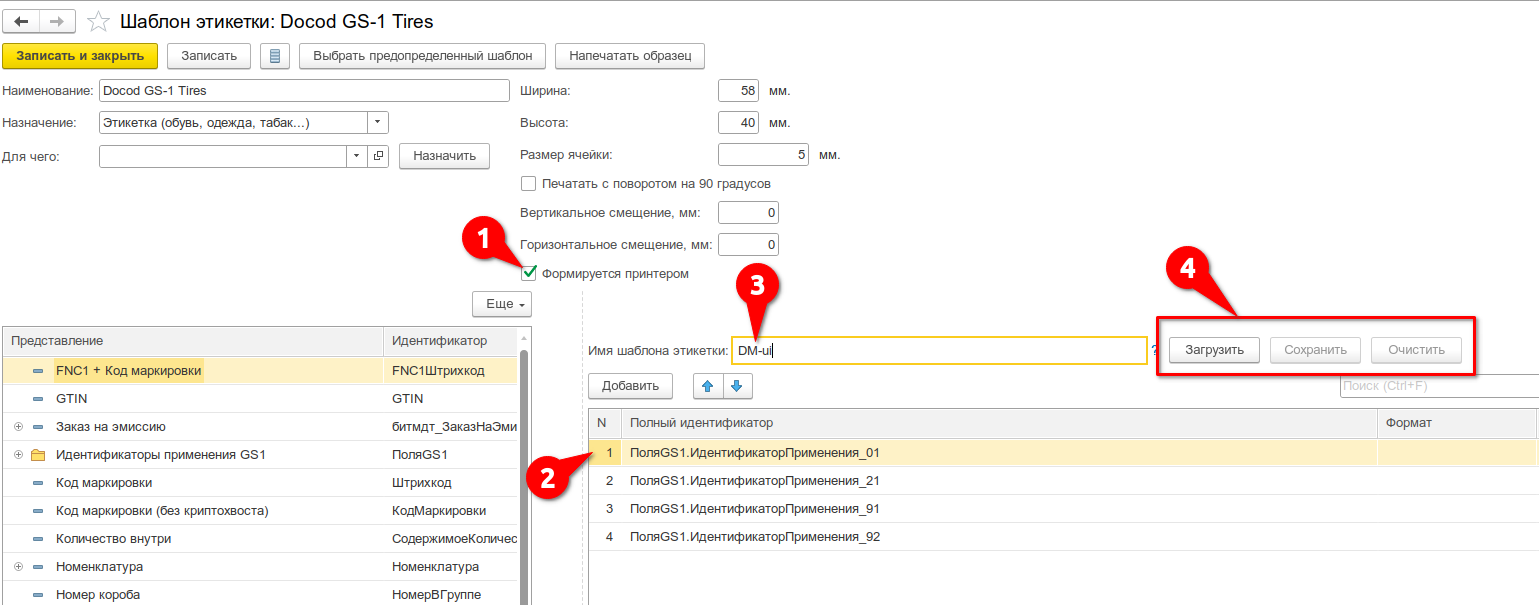Open the Для чего dropdown arrow

(x=358, y=156)
